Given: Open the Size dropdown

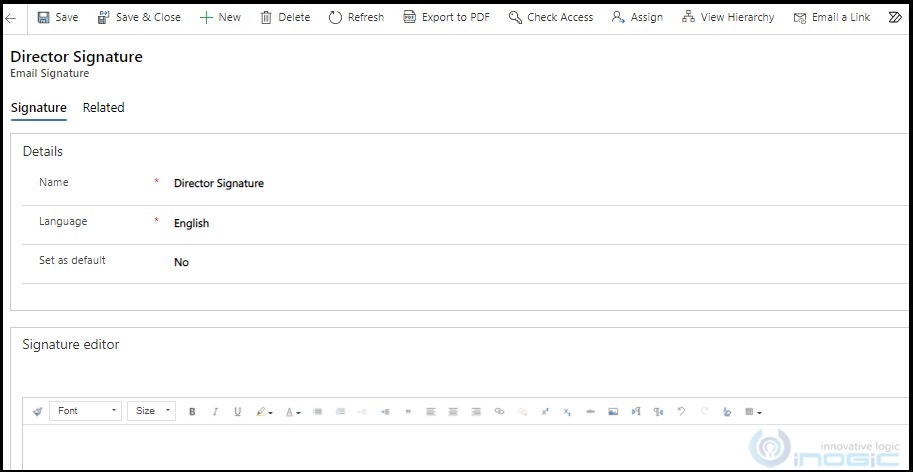Looking at the screenshot, I should point(151,411).
